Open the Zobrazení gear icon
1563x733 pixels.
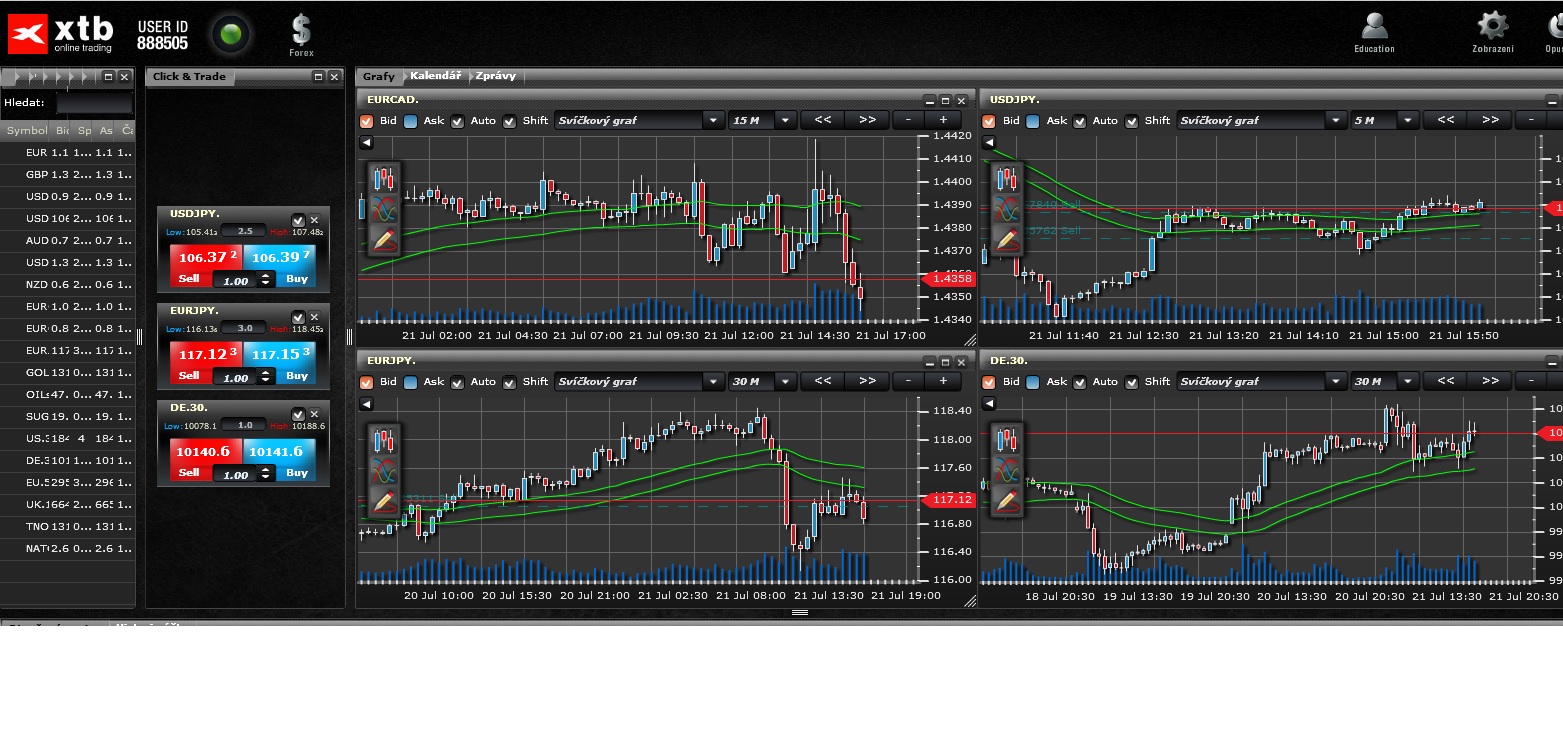1492,28
